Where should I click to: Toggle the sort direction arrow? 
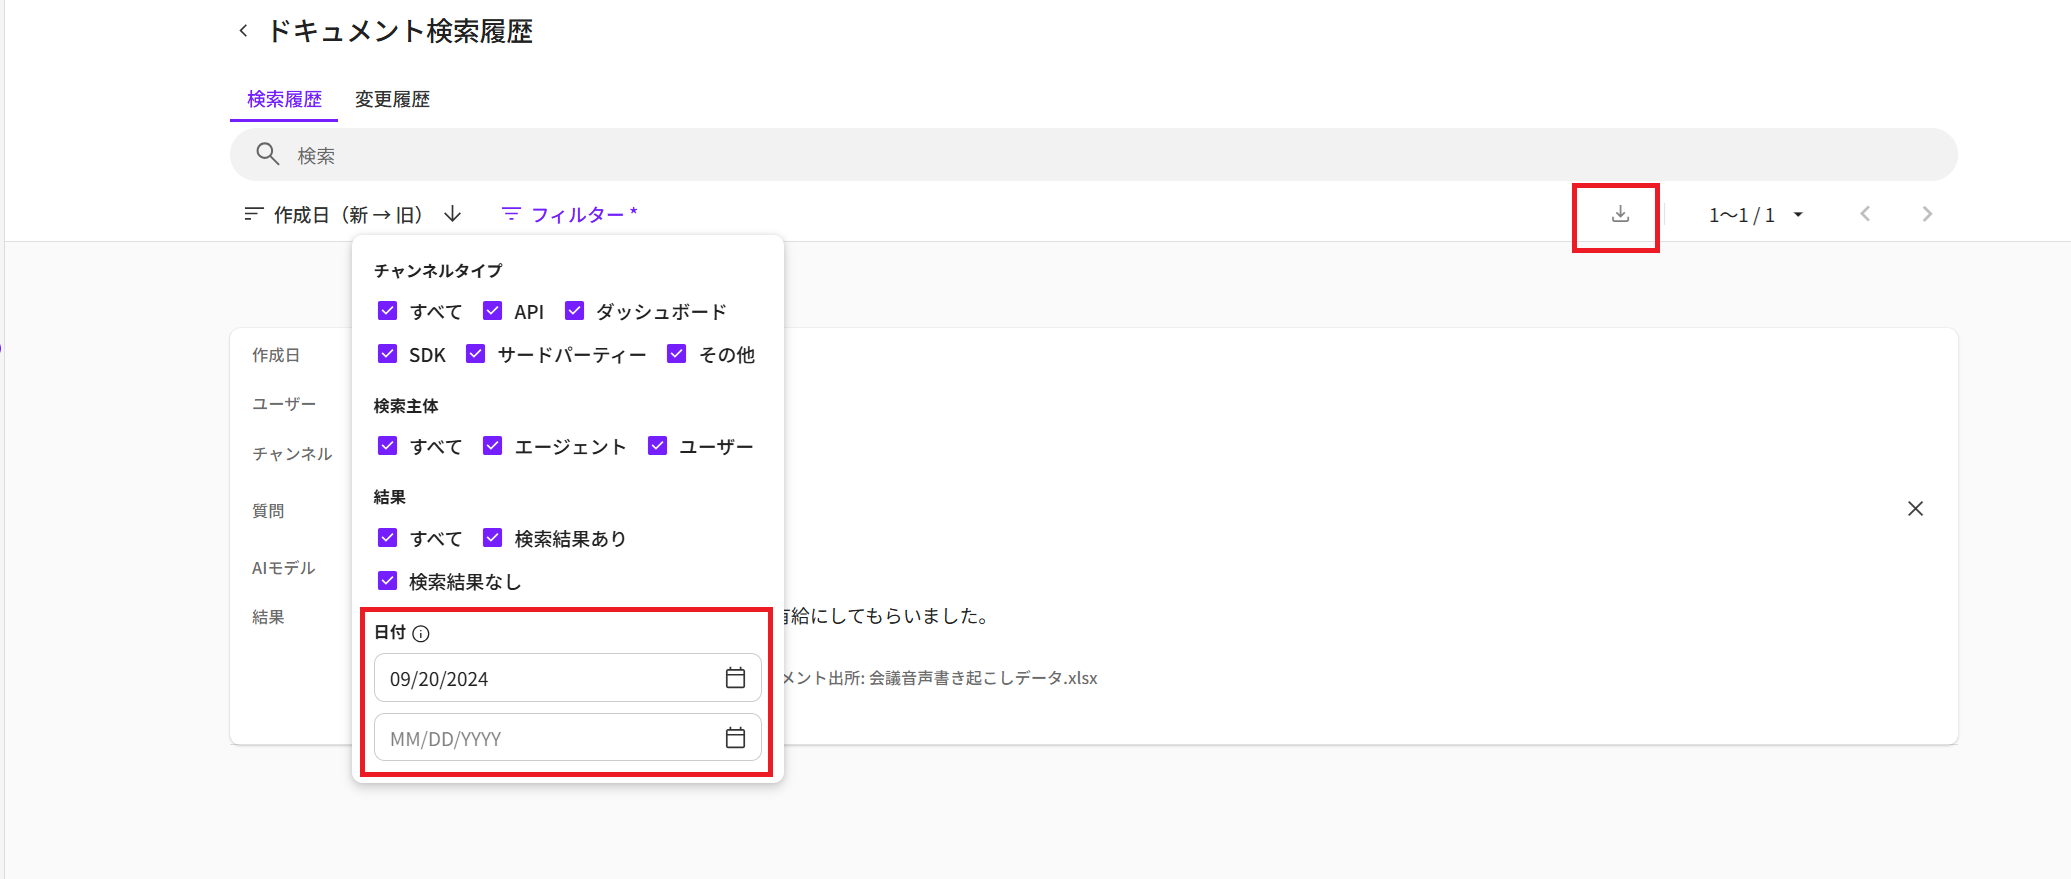[x=453, y=214]
